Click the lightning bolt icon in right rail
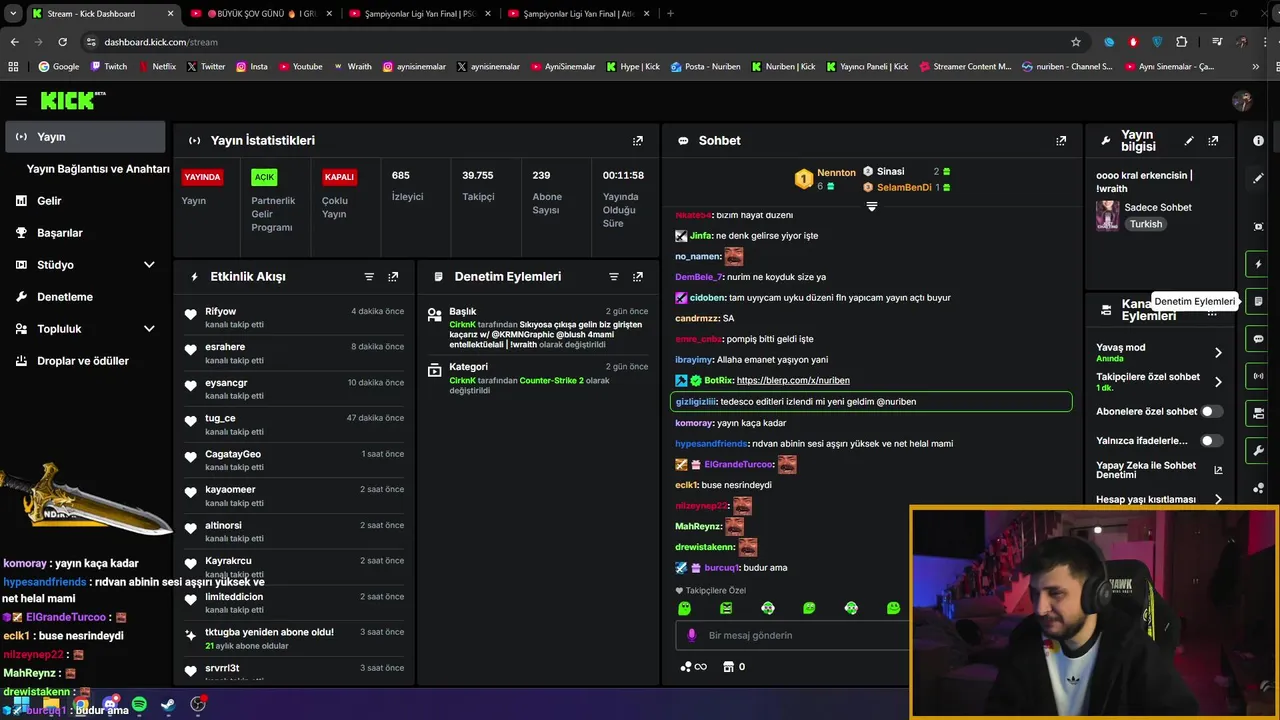The width and height of the screenshot is (1280, 720). click(1258, 264)
